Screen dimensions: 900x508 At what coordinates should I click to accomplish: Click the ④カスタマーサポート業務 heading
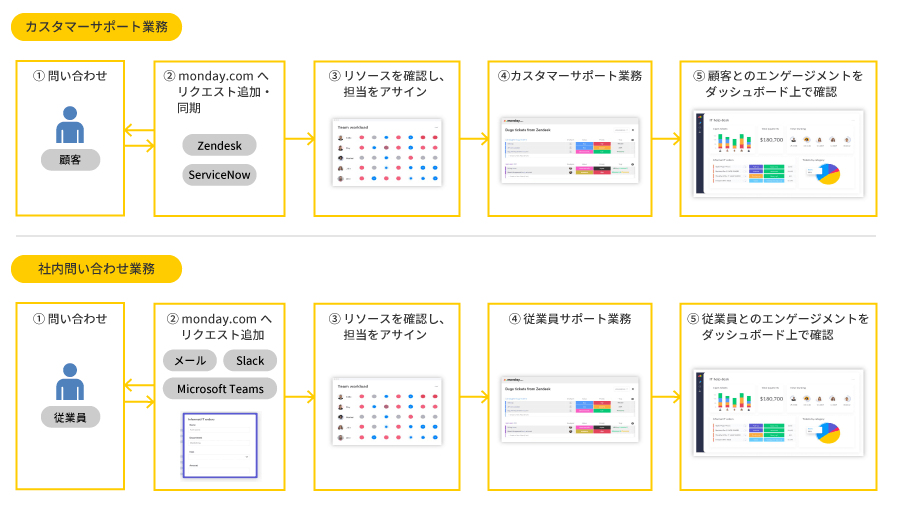[x=570, y=76]
